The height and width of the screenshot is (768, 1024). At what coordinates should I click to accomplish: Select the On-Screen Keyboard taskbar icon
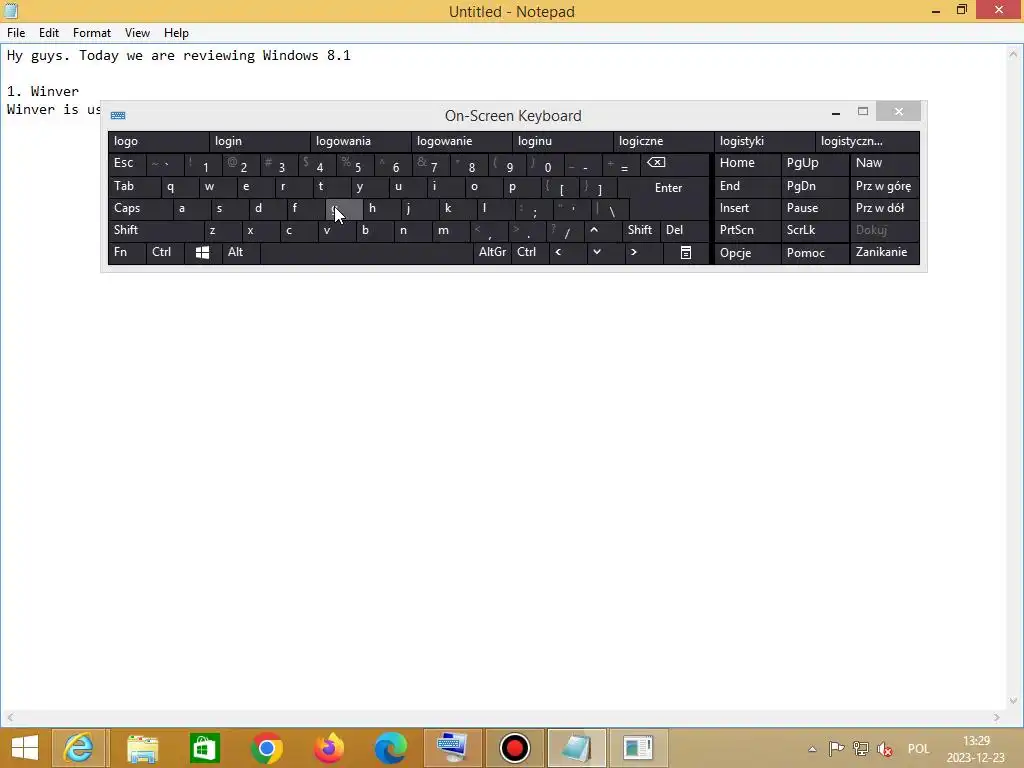pyautogui.click(x=453, y=748)
